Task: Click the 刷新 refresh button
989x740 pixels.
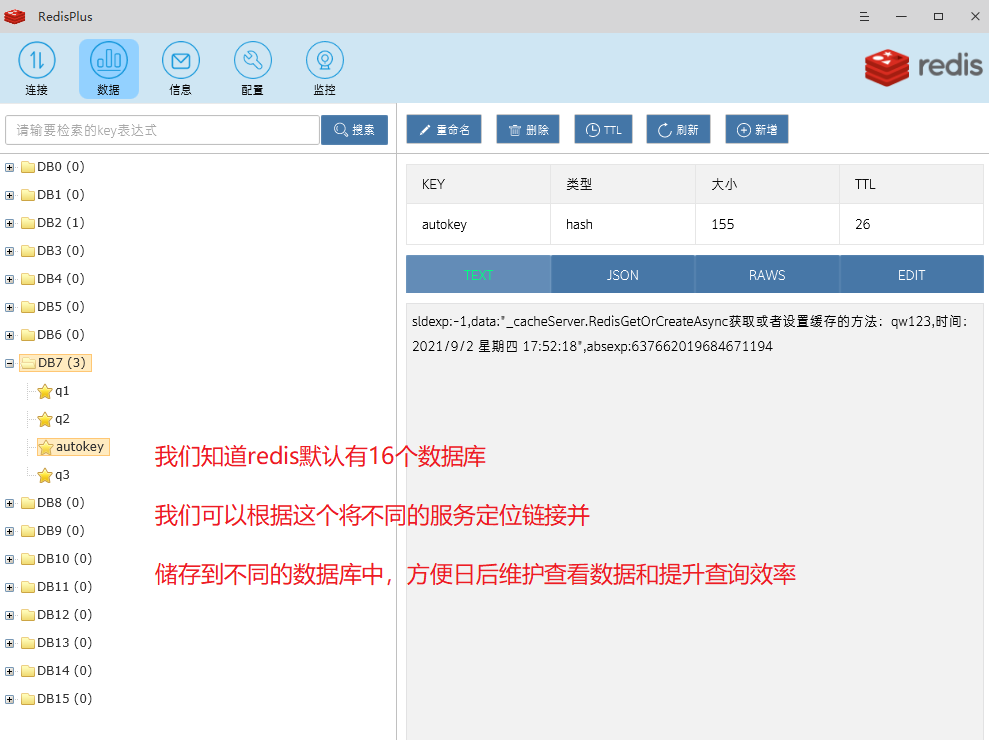Action: 678,129
